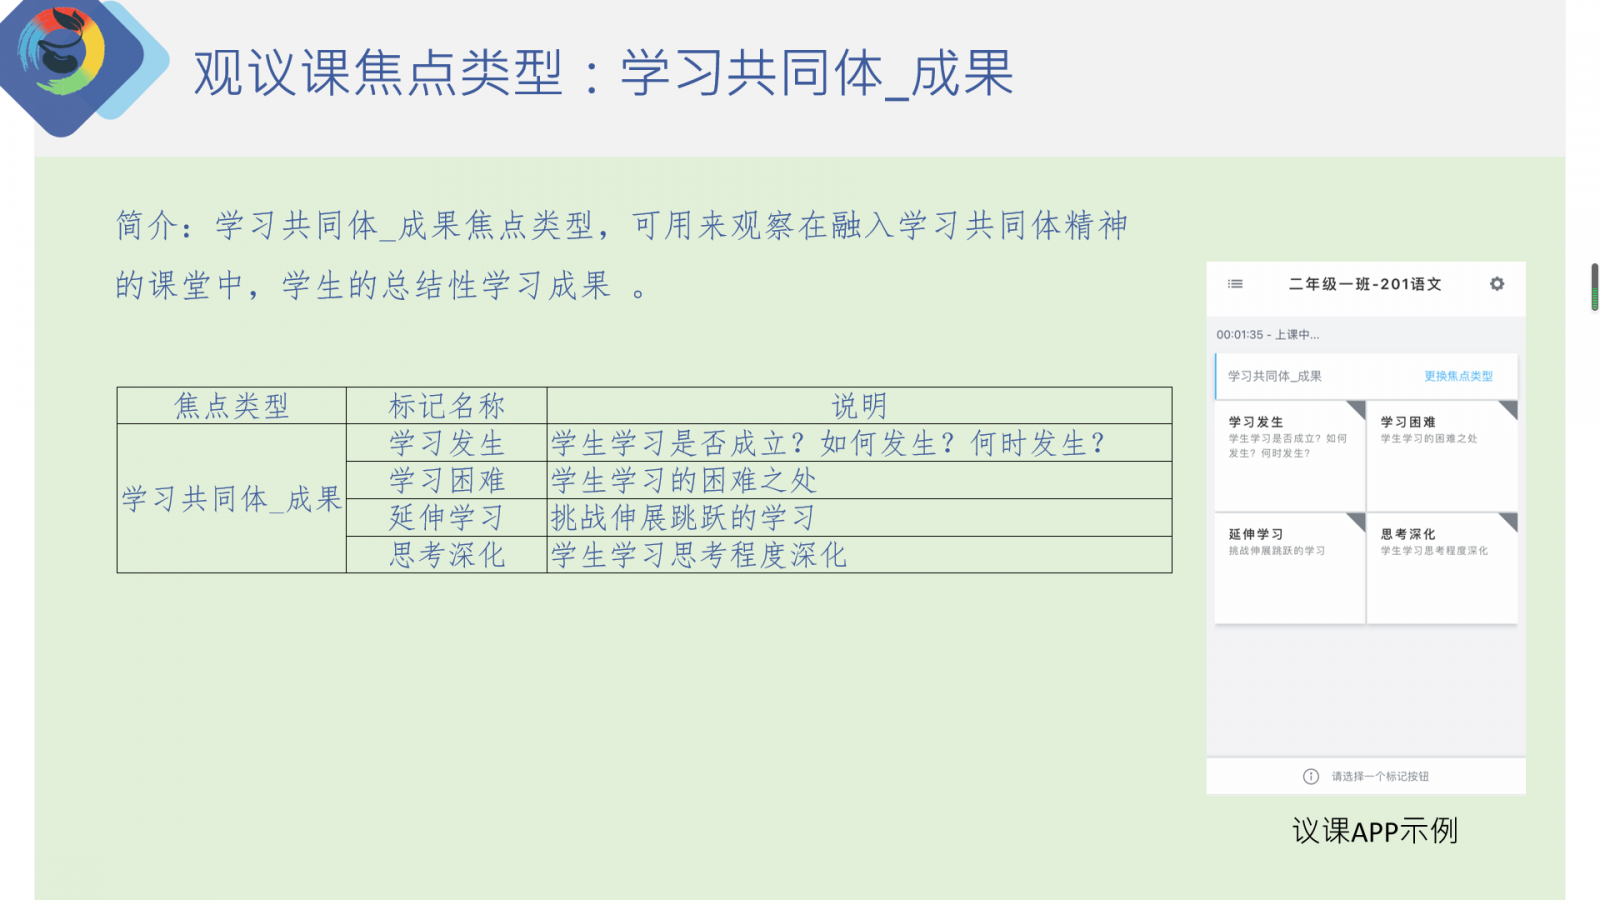Tap the 延伸学习 marker card title in app
Screen dimensions: 1600x900
pyautogui.click(x=1256, y=534)
